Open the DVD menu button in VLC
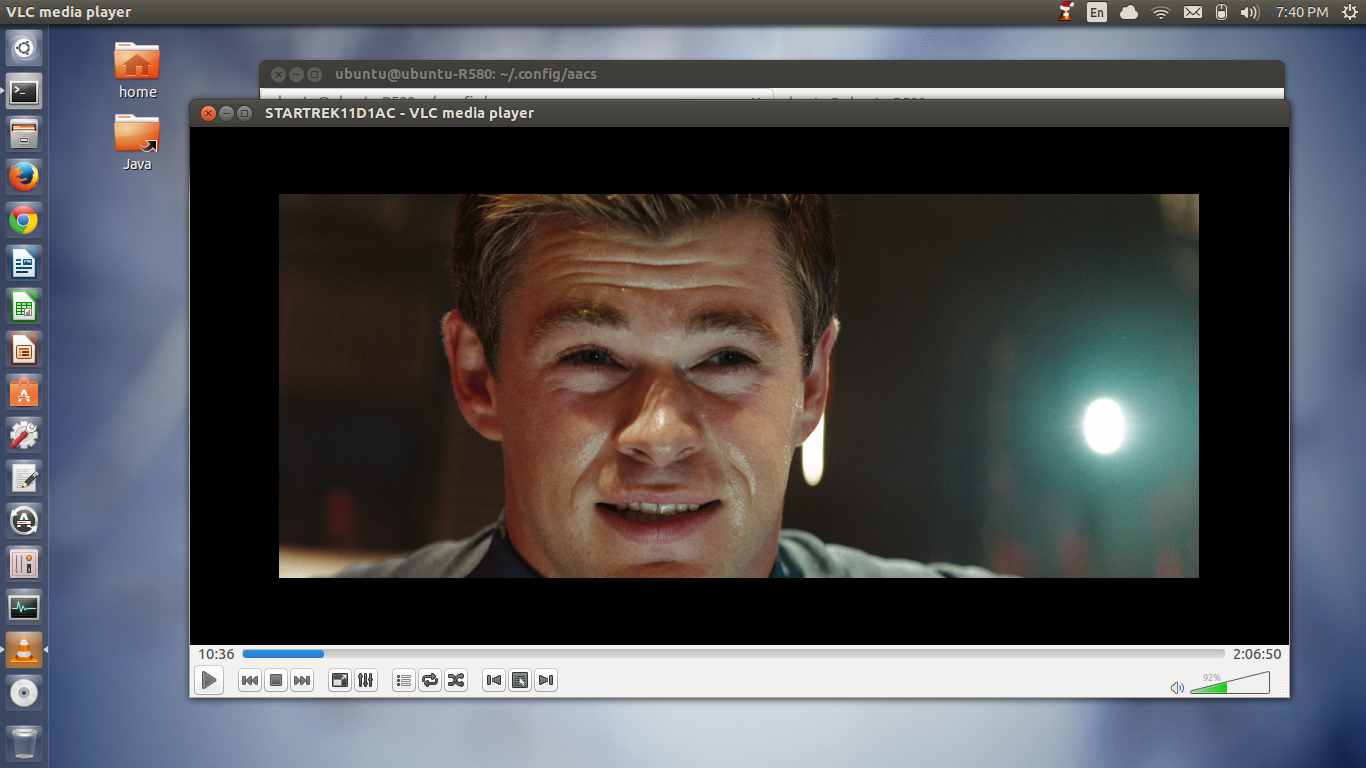 (x=520, y=681)
